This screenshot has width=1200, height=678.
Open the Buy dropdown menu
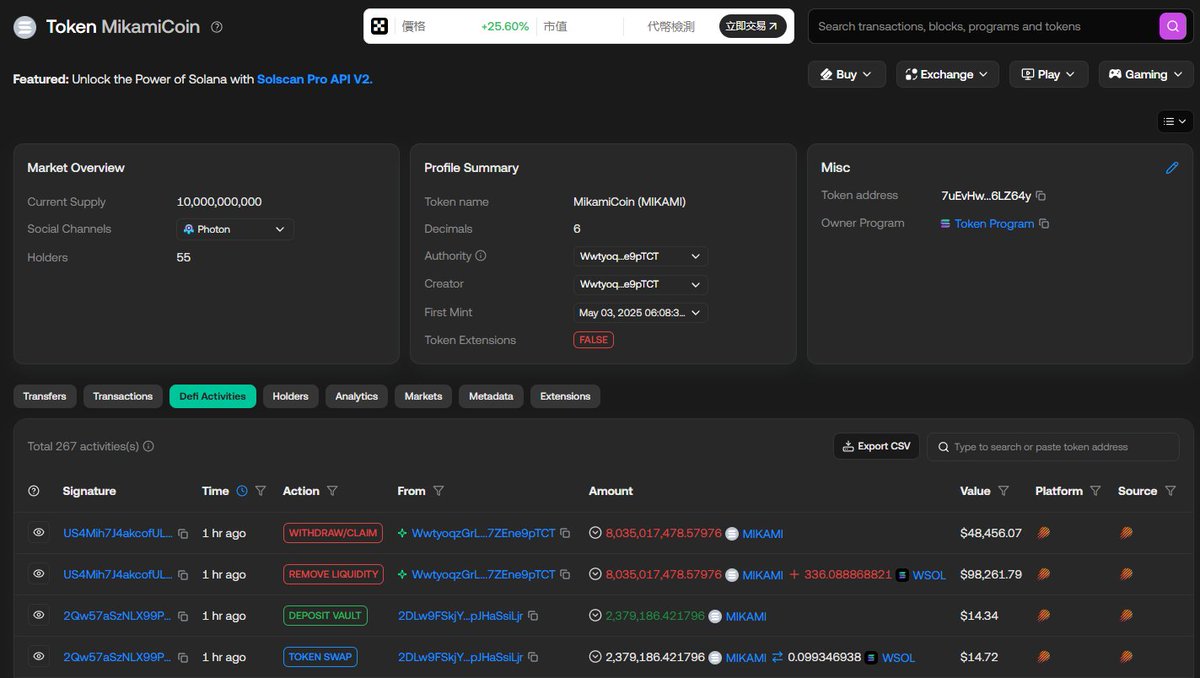pos(846,74)
